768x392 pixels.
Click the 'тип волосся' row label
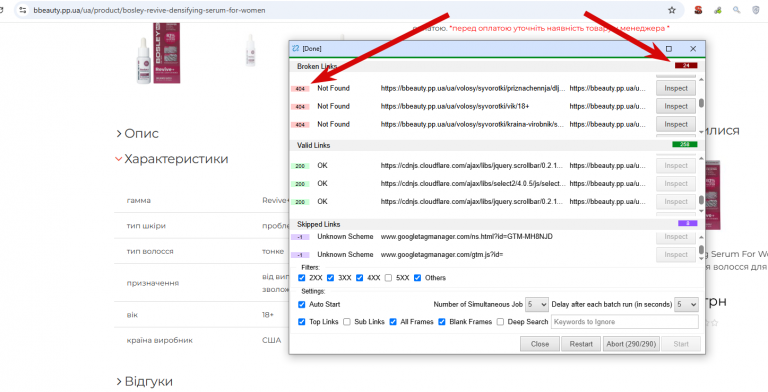[150, 251]
